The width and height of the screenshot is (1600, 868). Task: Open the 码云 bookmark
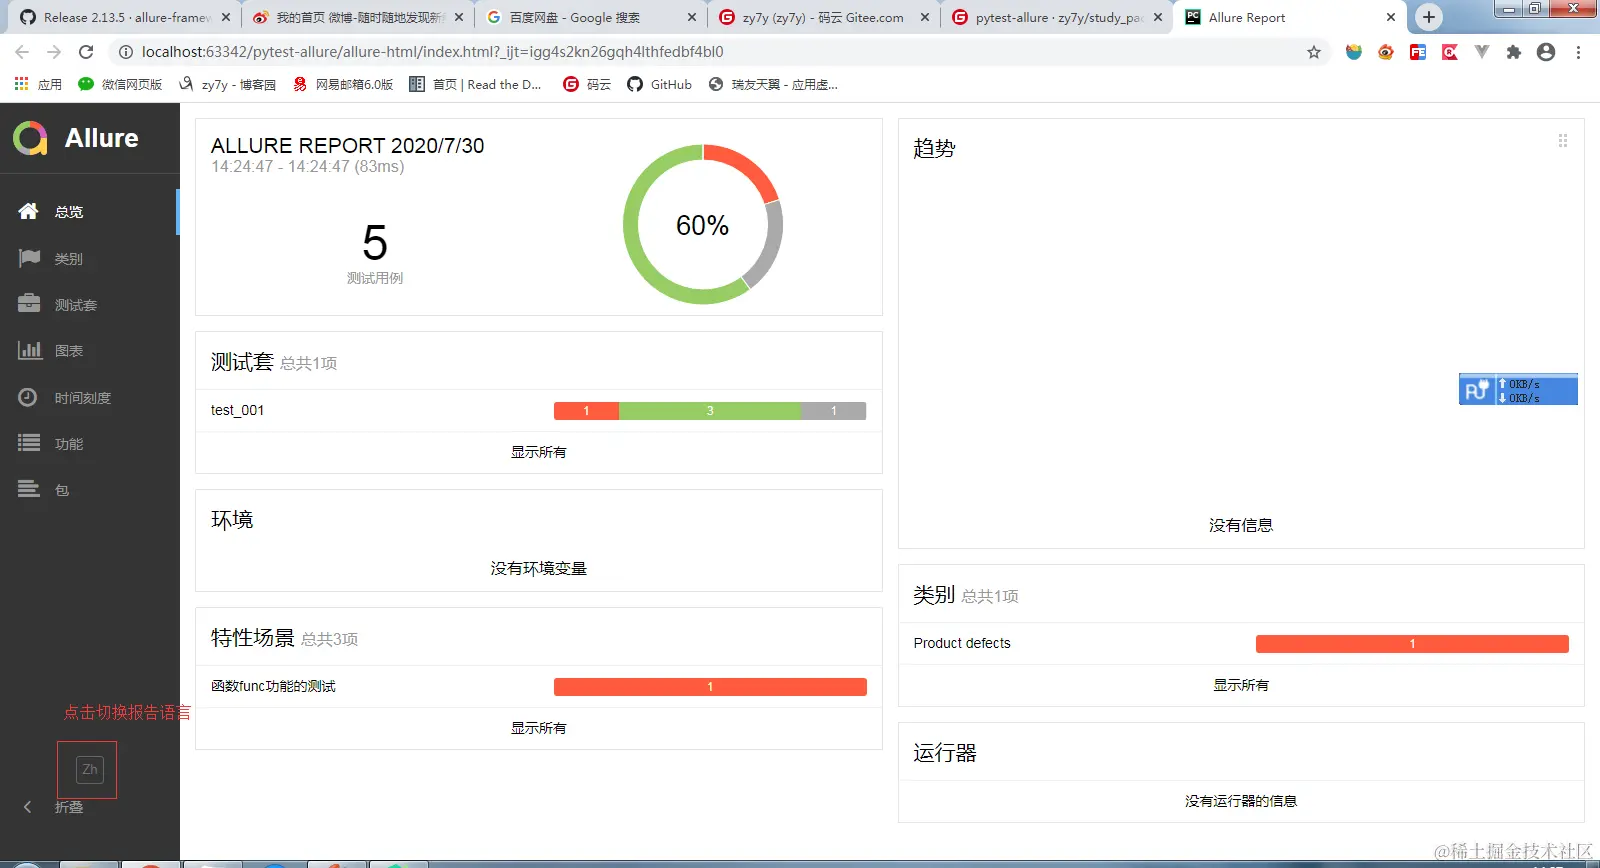tap(586, 84)
